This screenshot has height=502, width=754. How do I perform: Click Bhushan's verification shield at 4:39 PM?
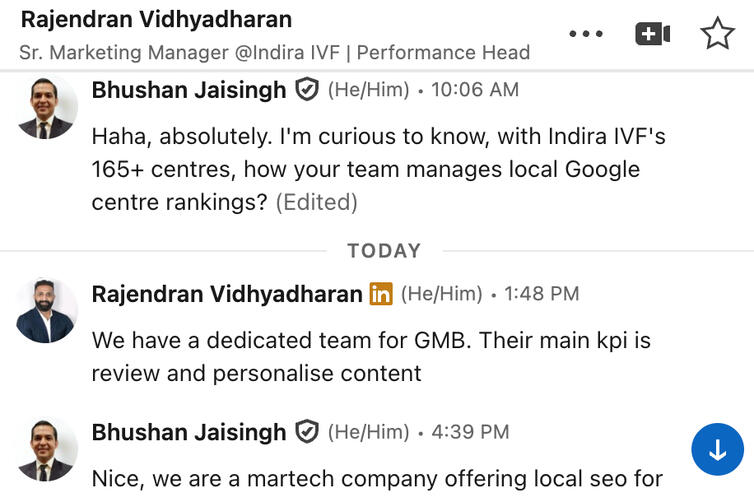tap(307, 432)
